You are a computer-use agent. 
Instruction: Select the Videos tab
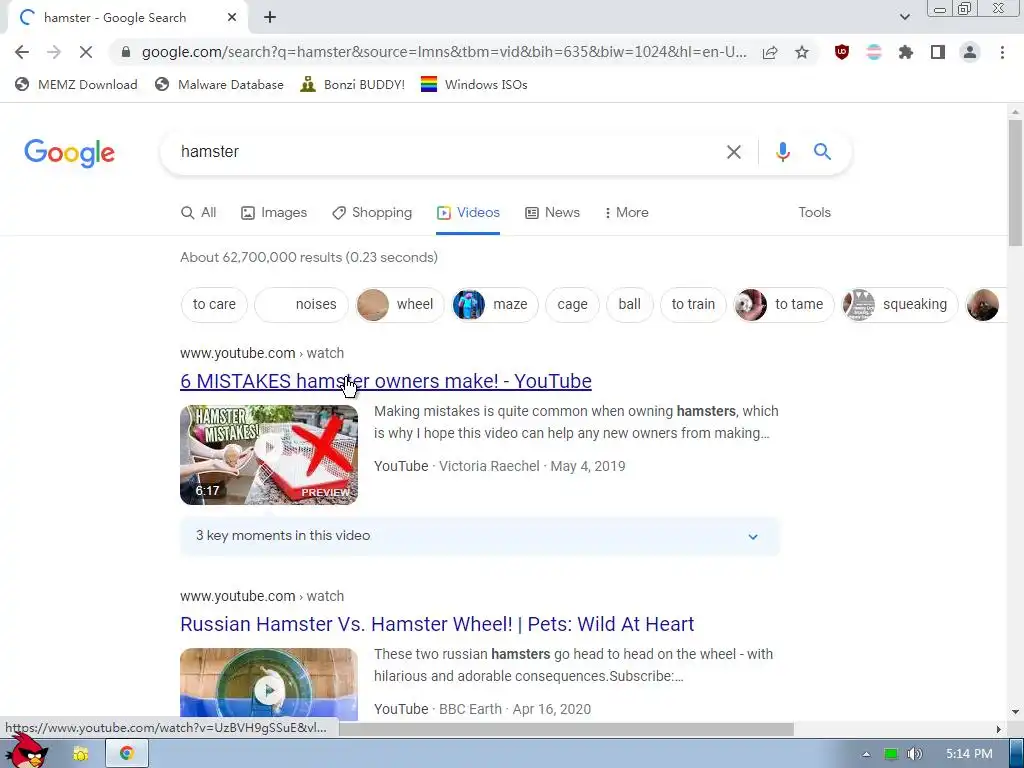(x=468, y=213)
